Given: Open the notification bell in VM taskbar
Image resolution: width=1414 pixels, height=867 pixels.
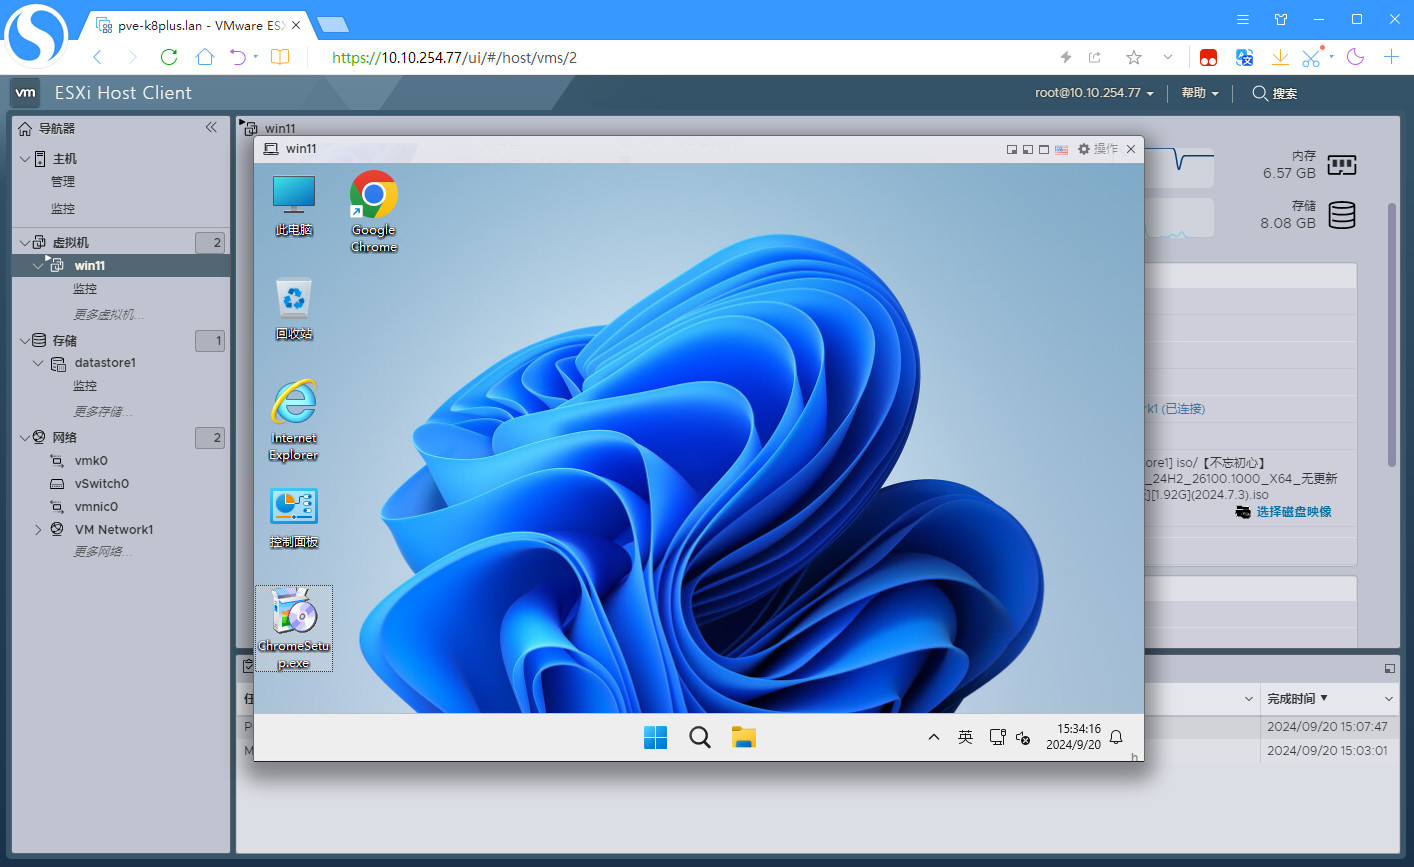Looking at the screenshot, I should click(x=1116, y=737).
